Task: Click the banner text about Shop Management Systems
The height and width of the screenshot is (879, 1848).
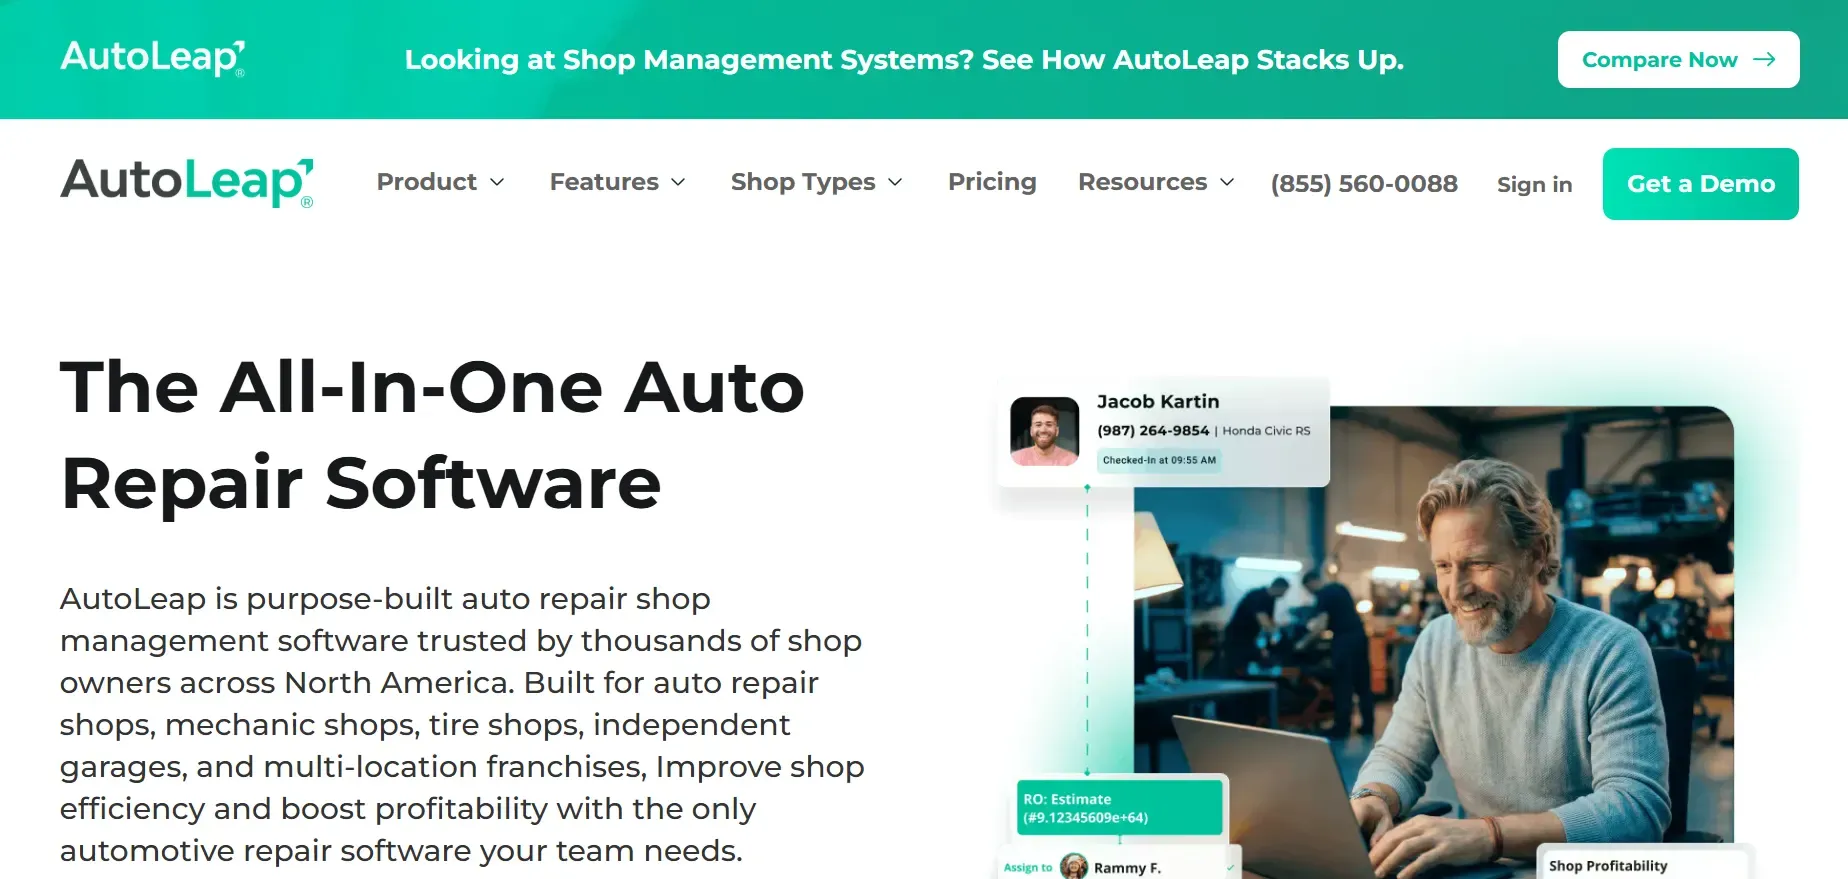Action: point(904,60)
